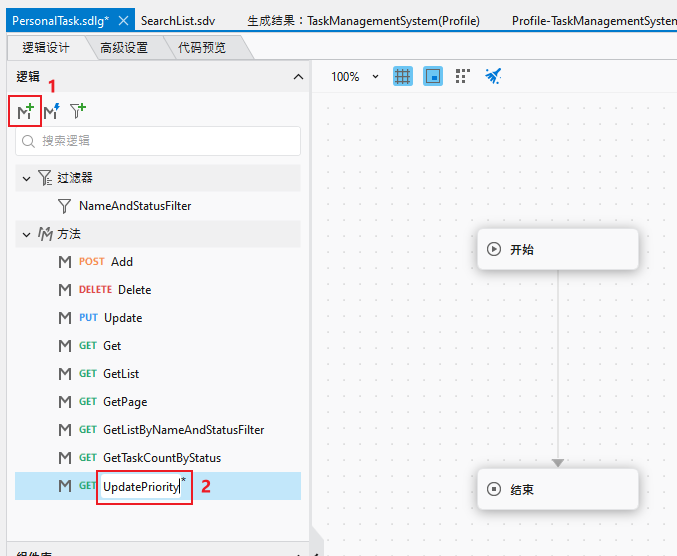
Task: Open the 代码预览 tab
Action: (202, 47)
